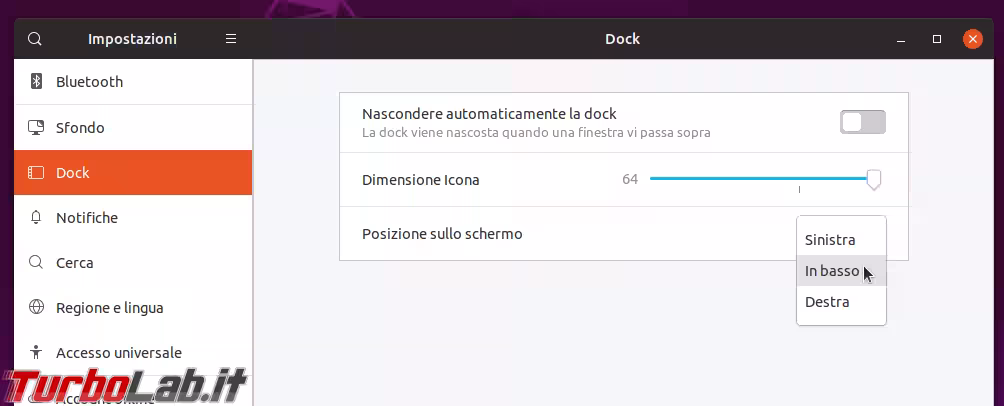Open the Notifiche settings section

coord(87,218)
